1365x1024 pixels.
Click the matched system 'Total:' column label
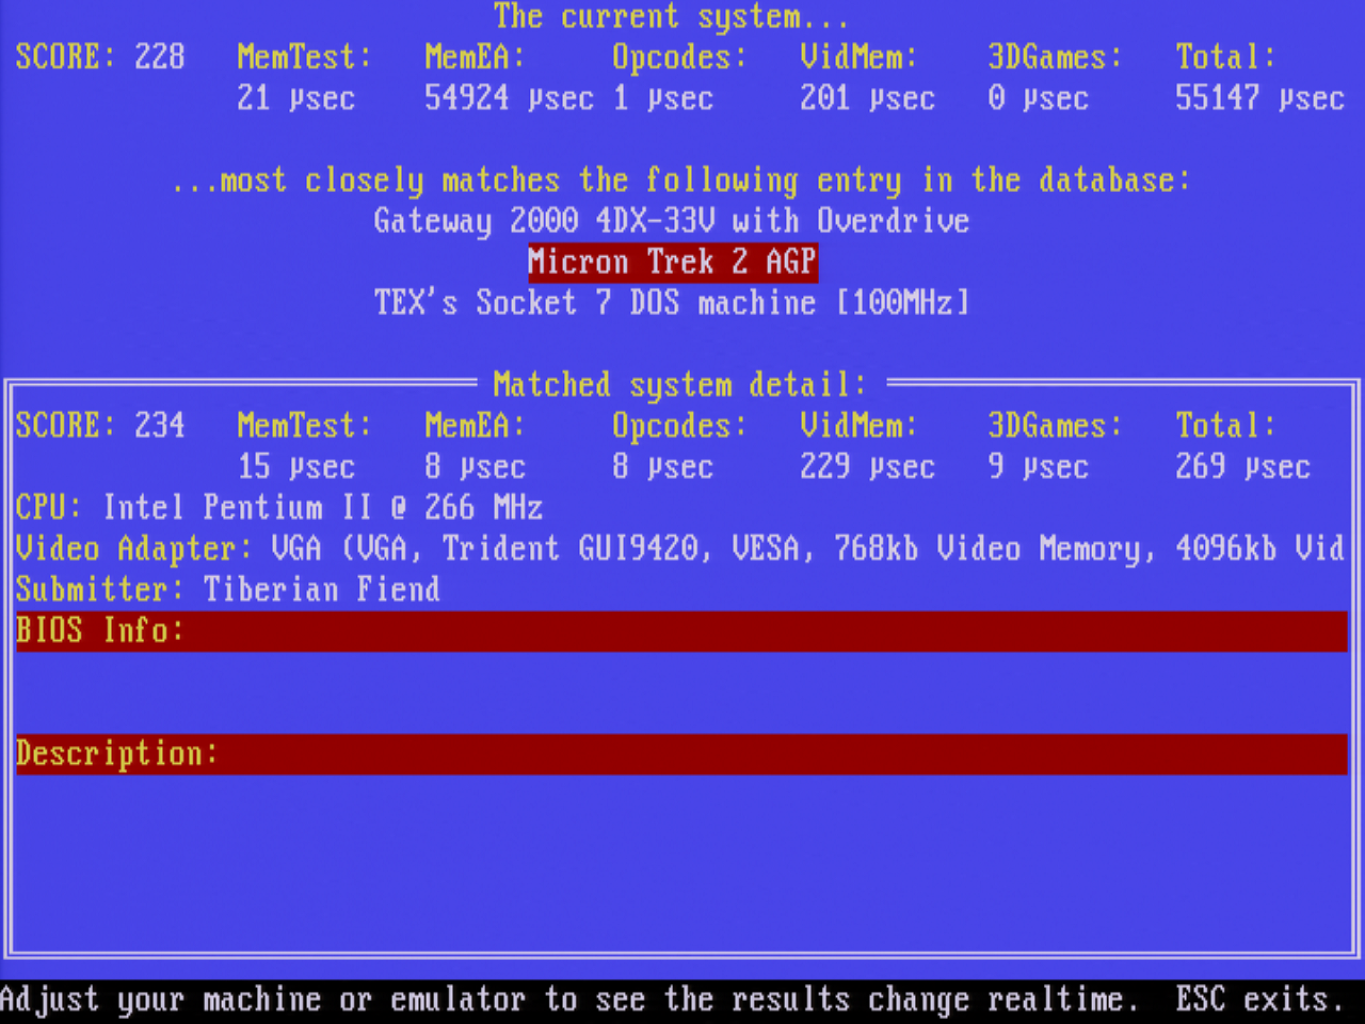1226,426
